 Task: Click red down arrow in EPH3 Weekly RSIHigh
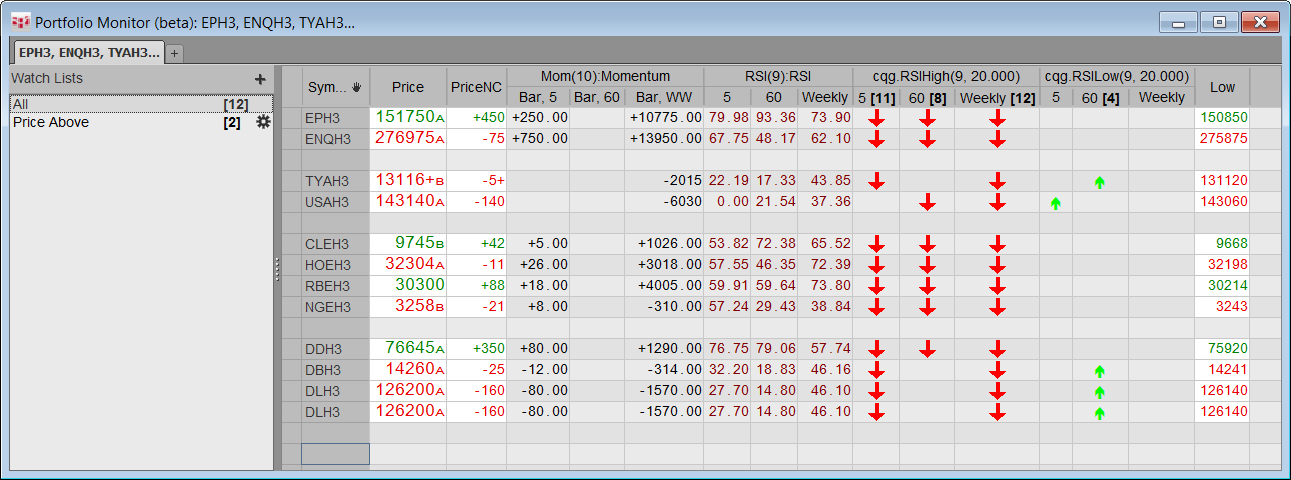[997, 118]
